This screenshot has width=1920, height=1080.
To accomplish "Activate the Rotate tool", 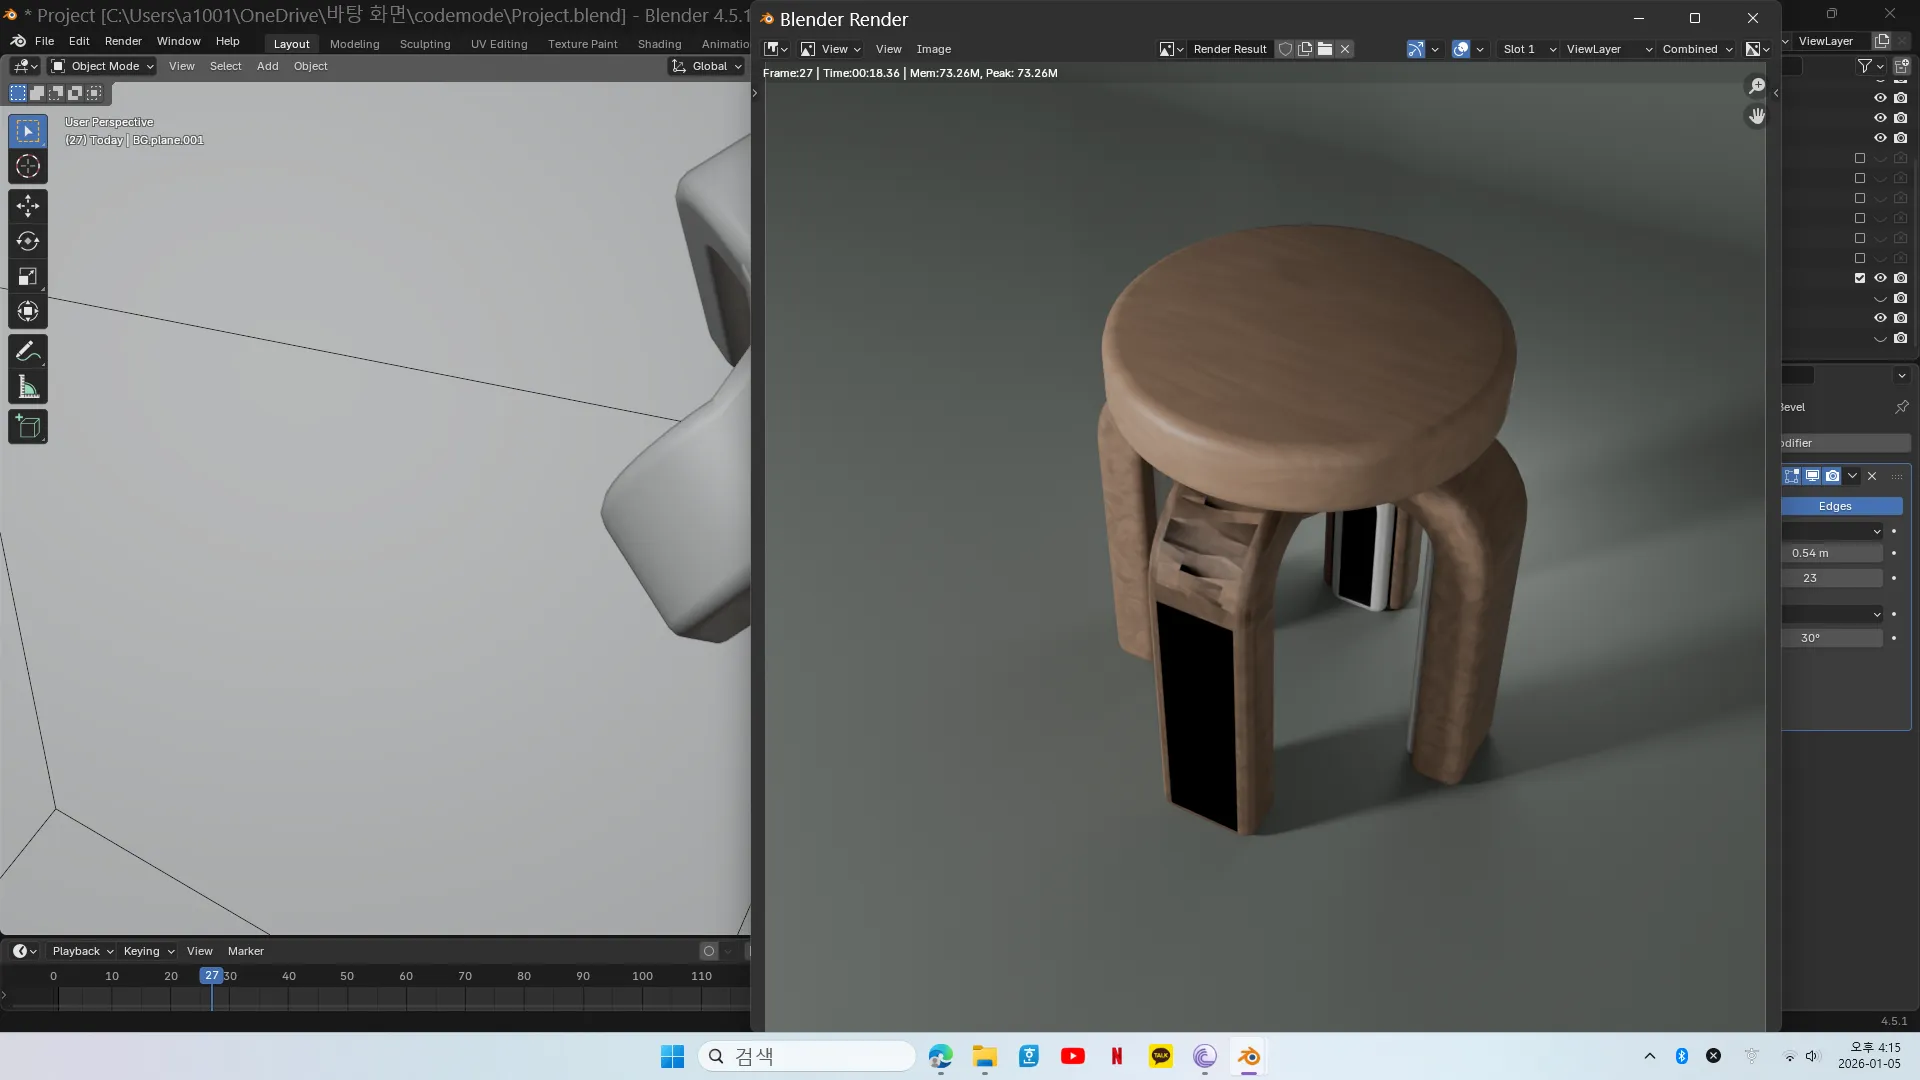I will [x=28, y=241].
